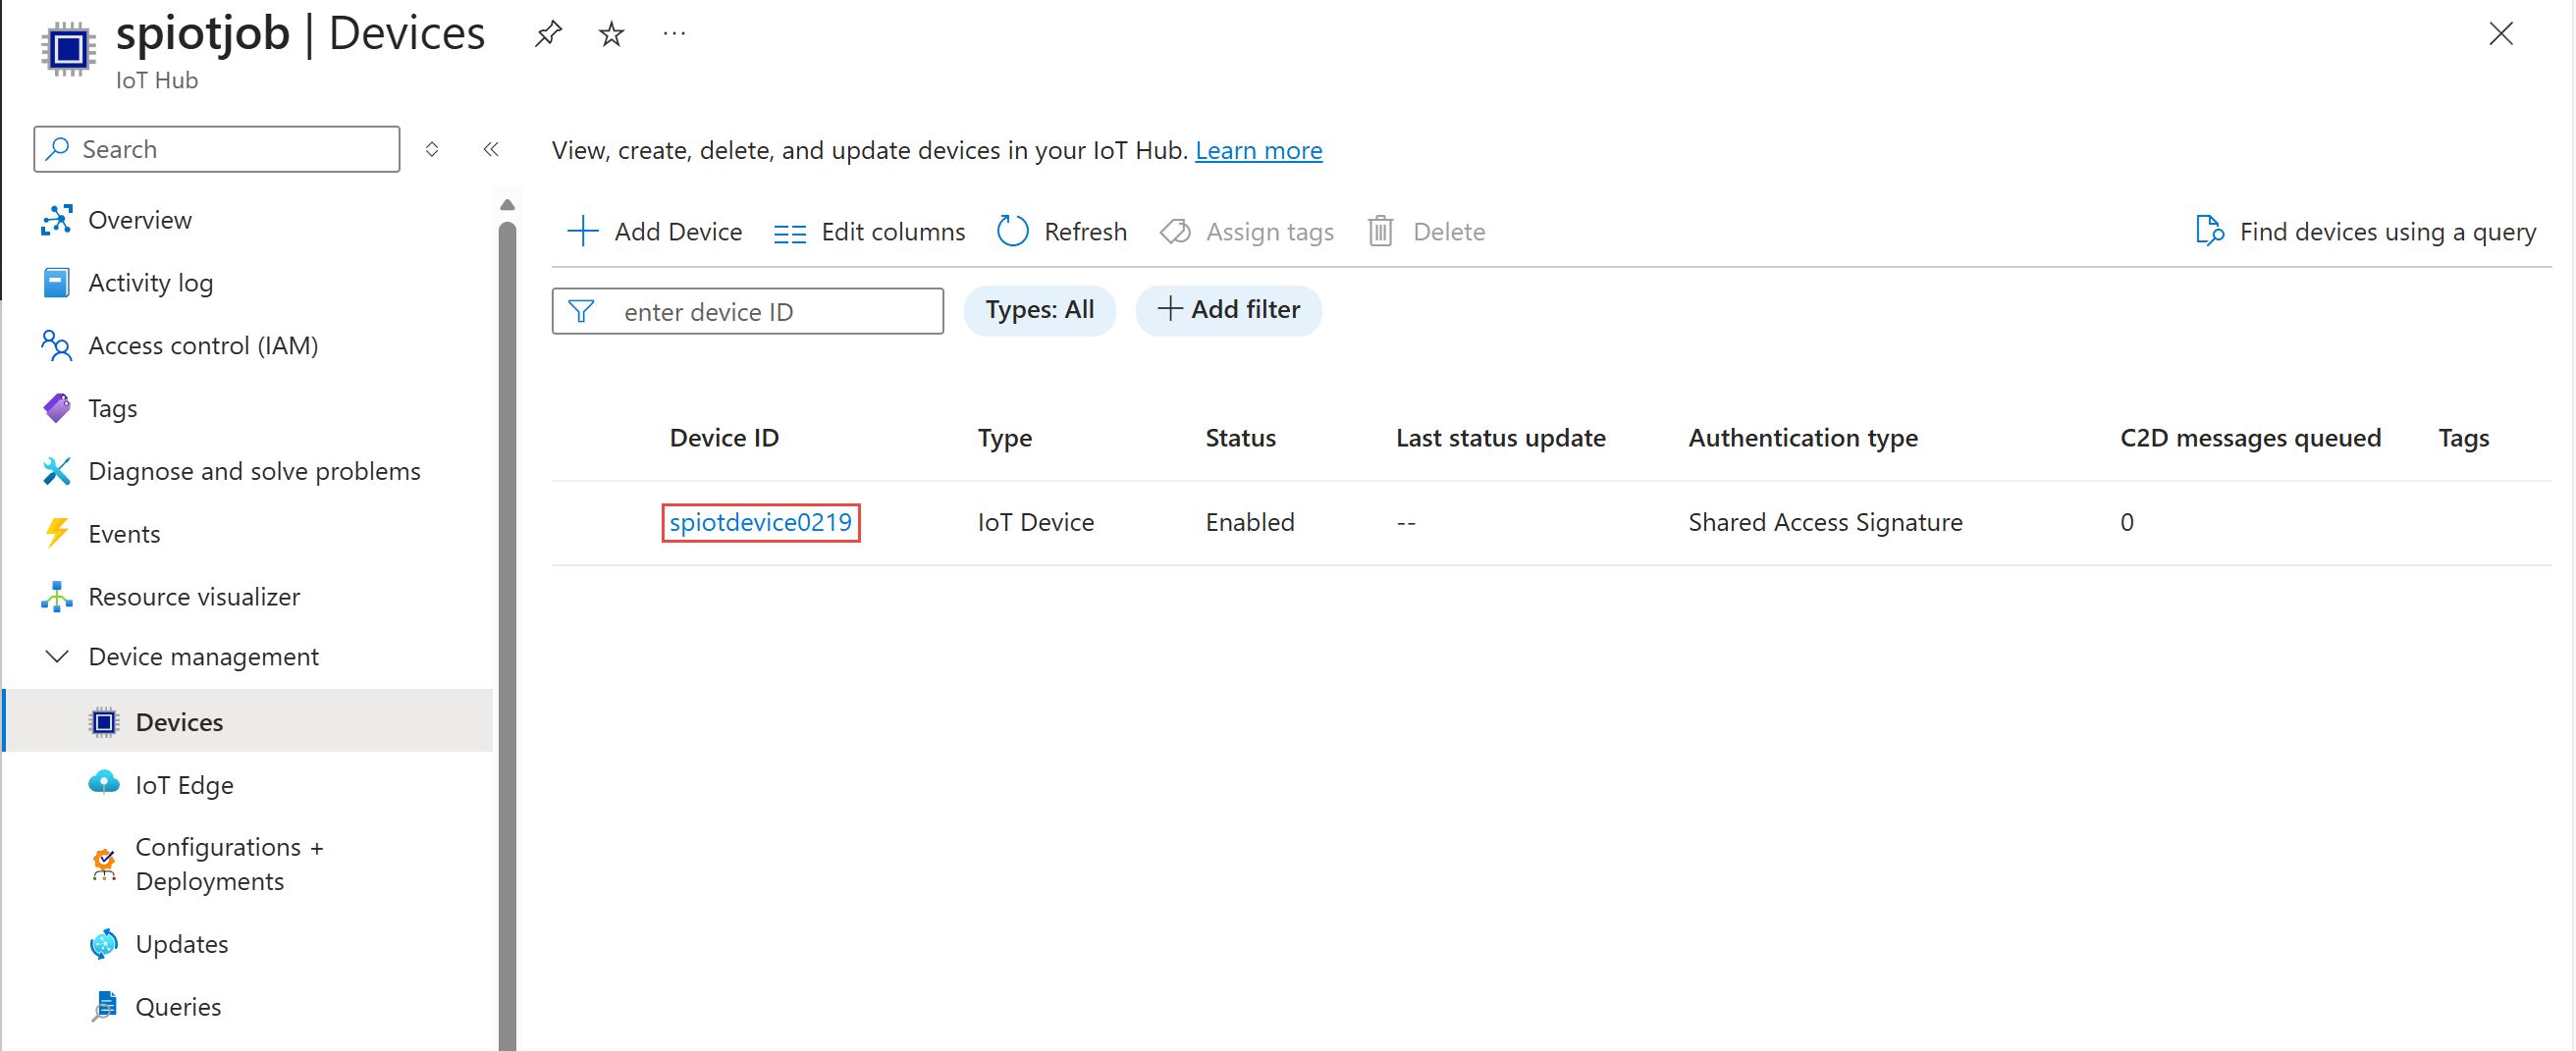Sort by C2D messages queued column
The width and height of the screenshot is (2576, 1051).
coord(2250,438)
